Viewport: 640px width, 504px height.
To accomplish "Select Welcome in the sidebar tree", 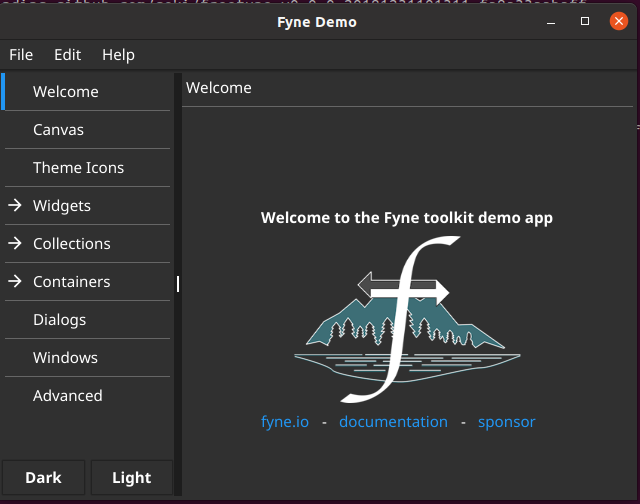I will click(x=87, y=92).
